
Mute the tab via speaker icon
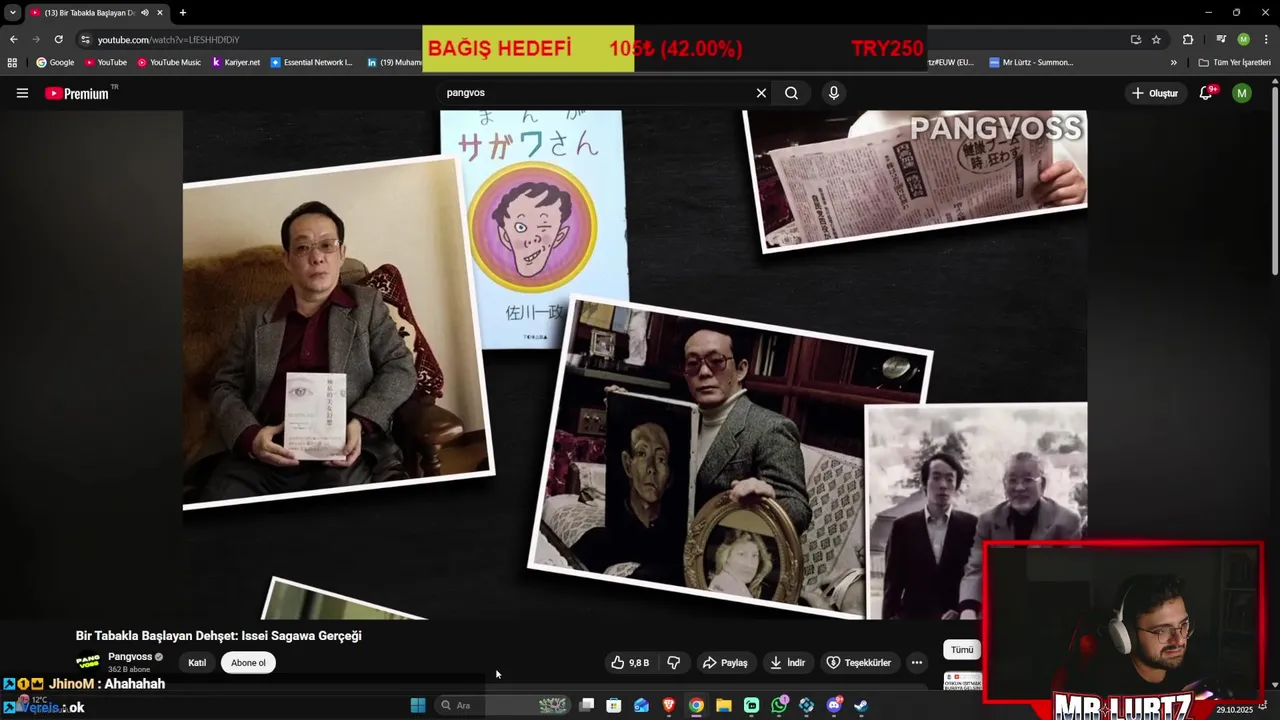click(145, 13)
